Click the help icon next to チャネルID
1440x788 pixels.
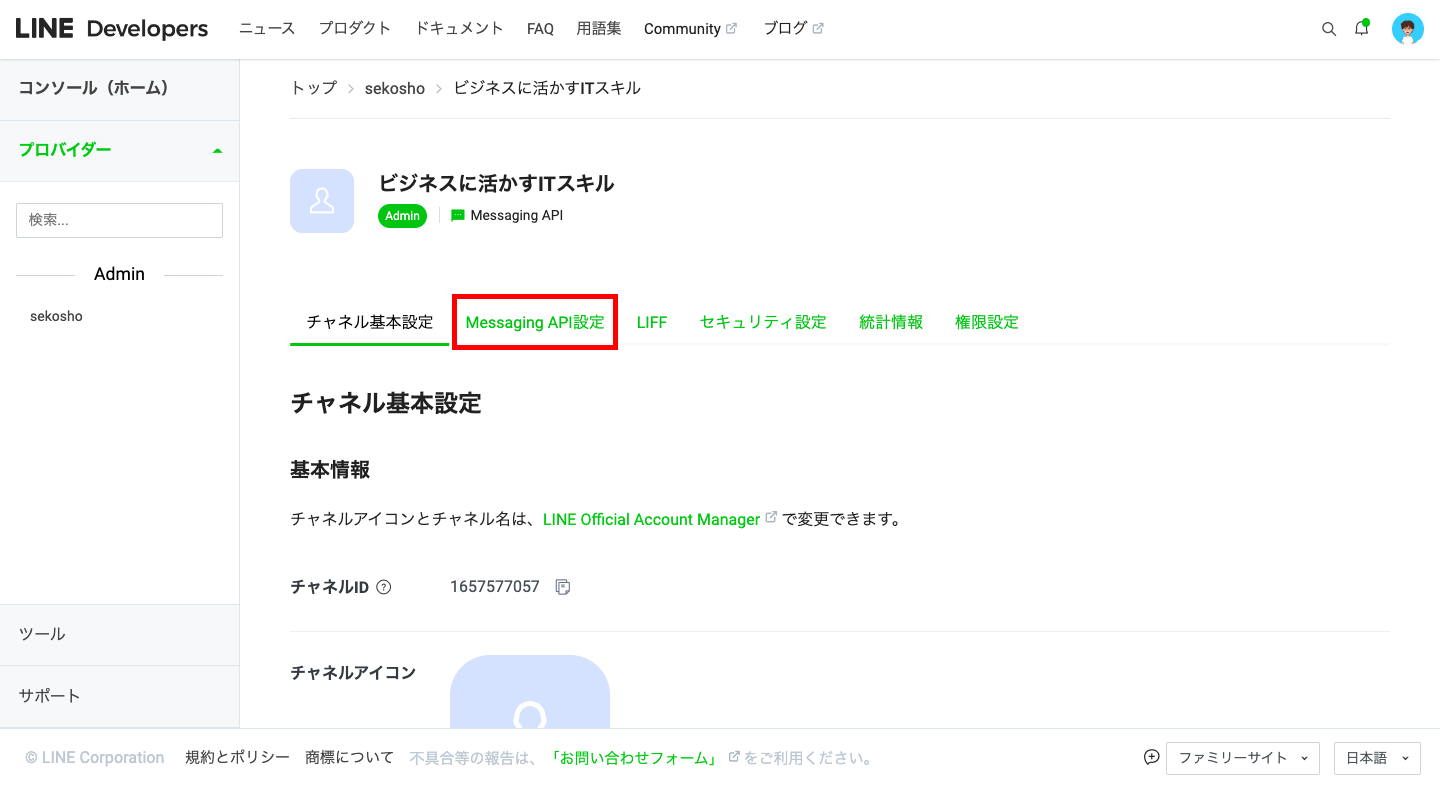tap(385, 587)
